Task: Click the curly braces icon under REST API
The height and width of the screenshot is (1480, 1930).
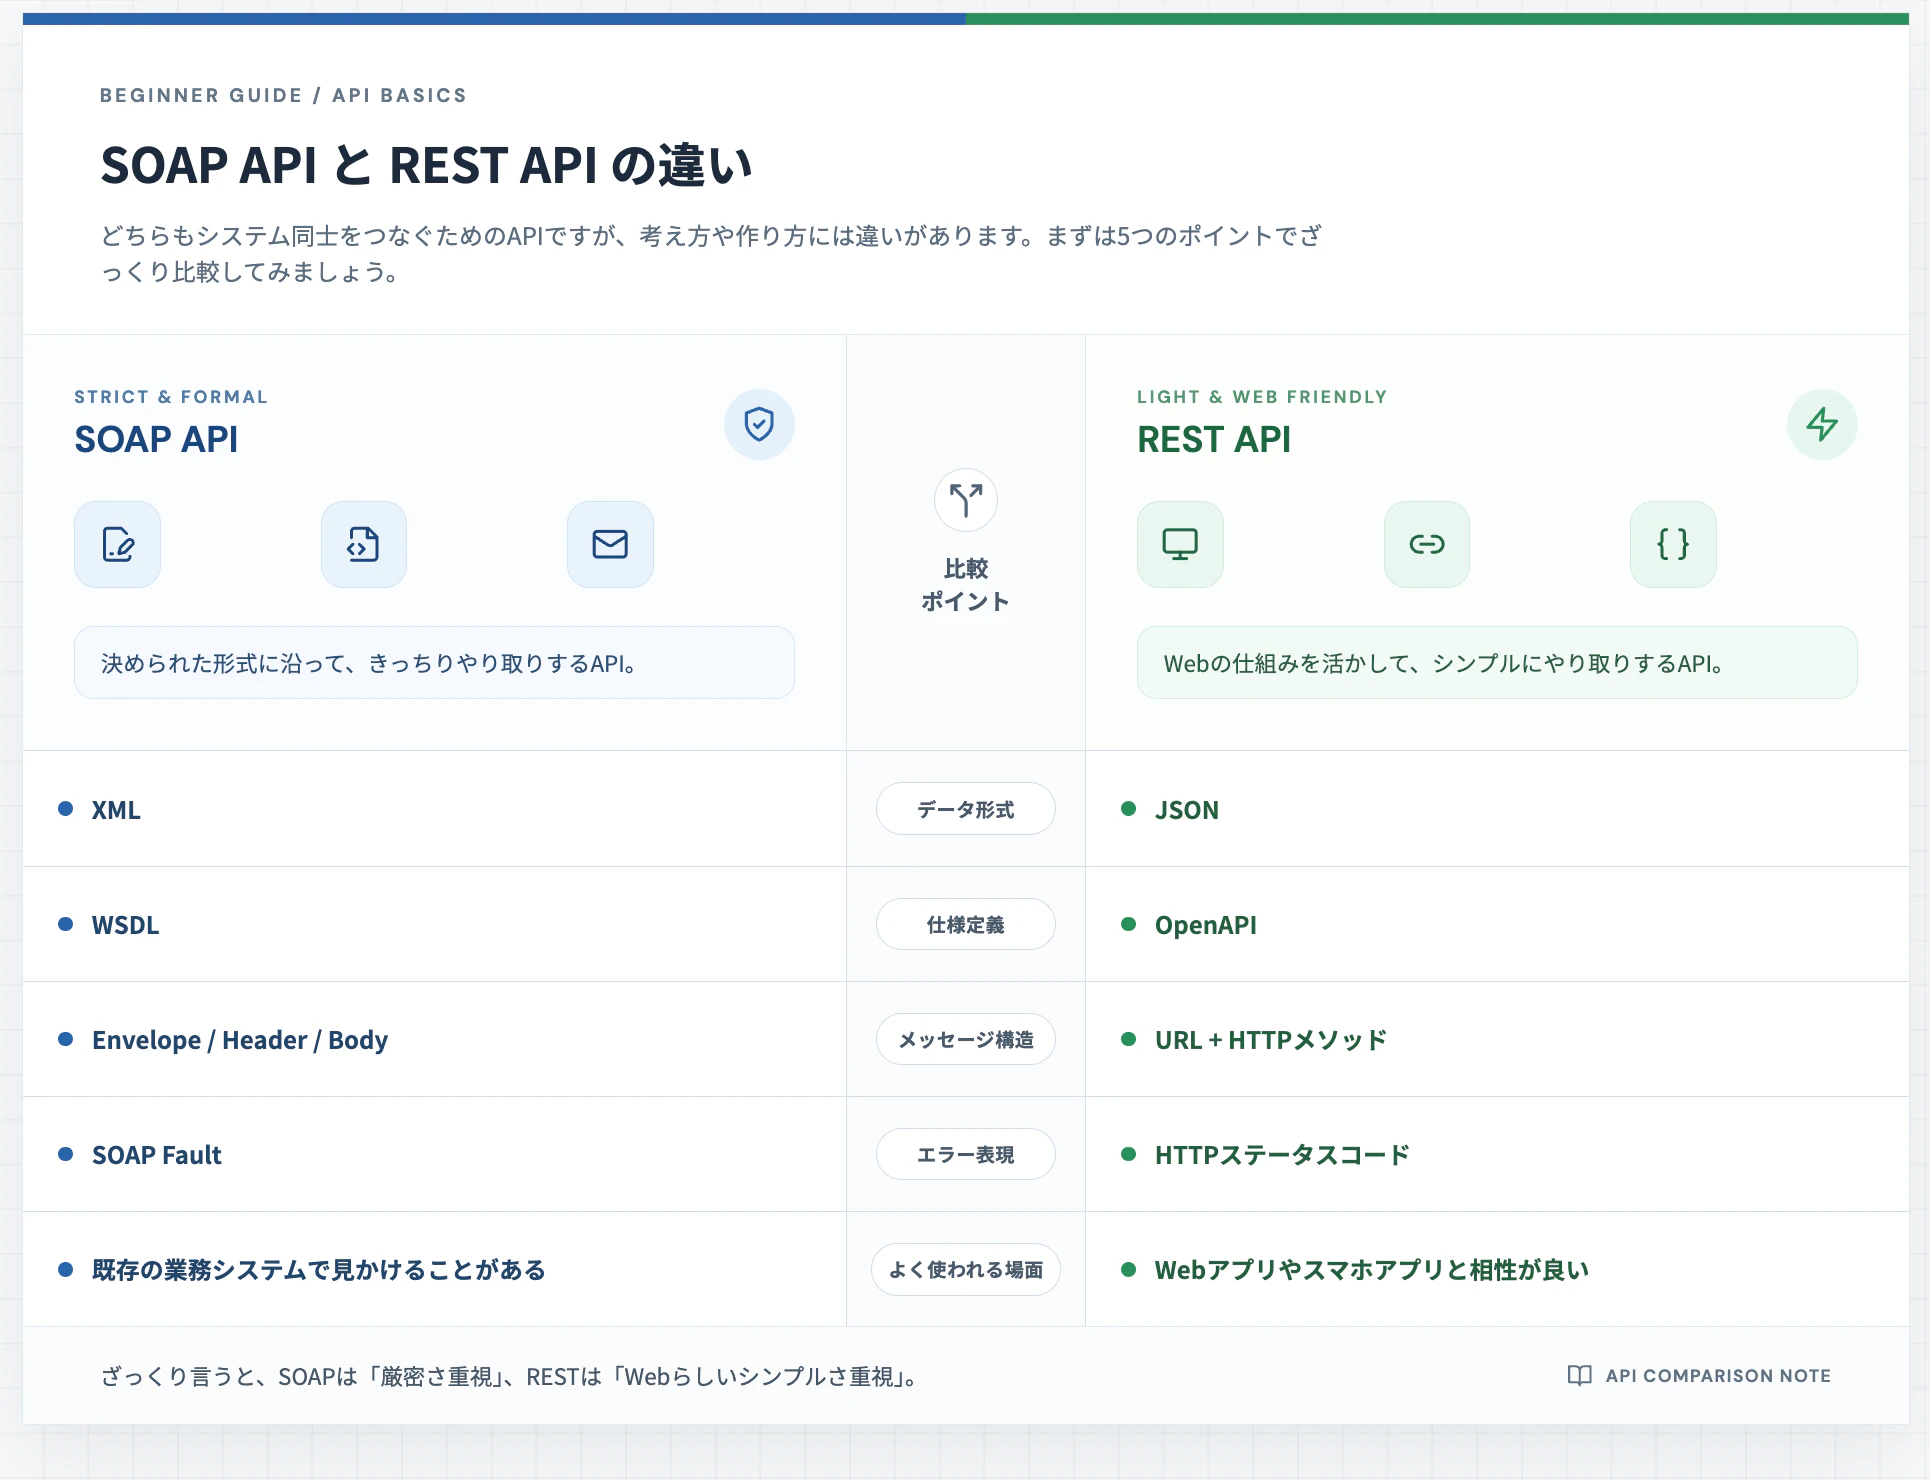Action: pos(1673,544)
